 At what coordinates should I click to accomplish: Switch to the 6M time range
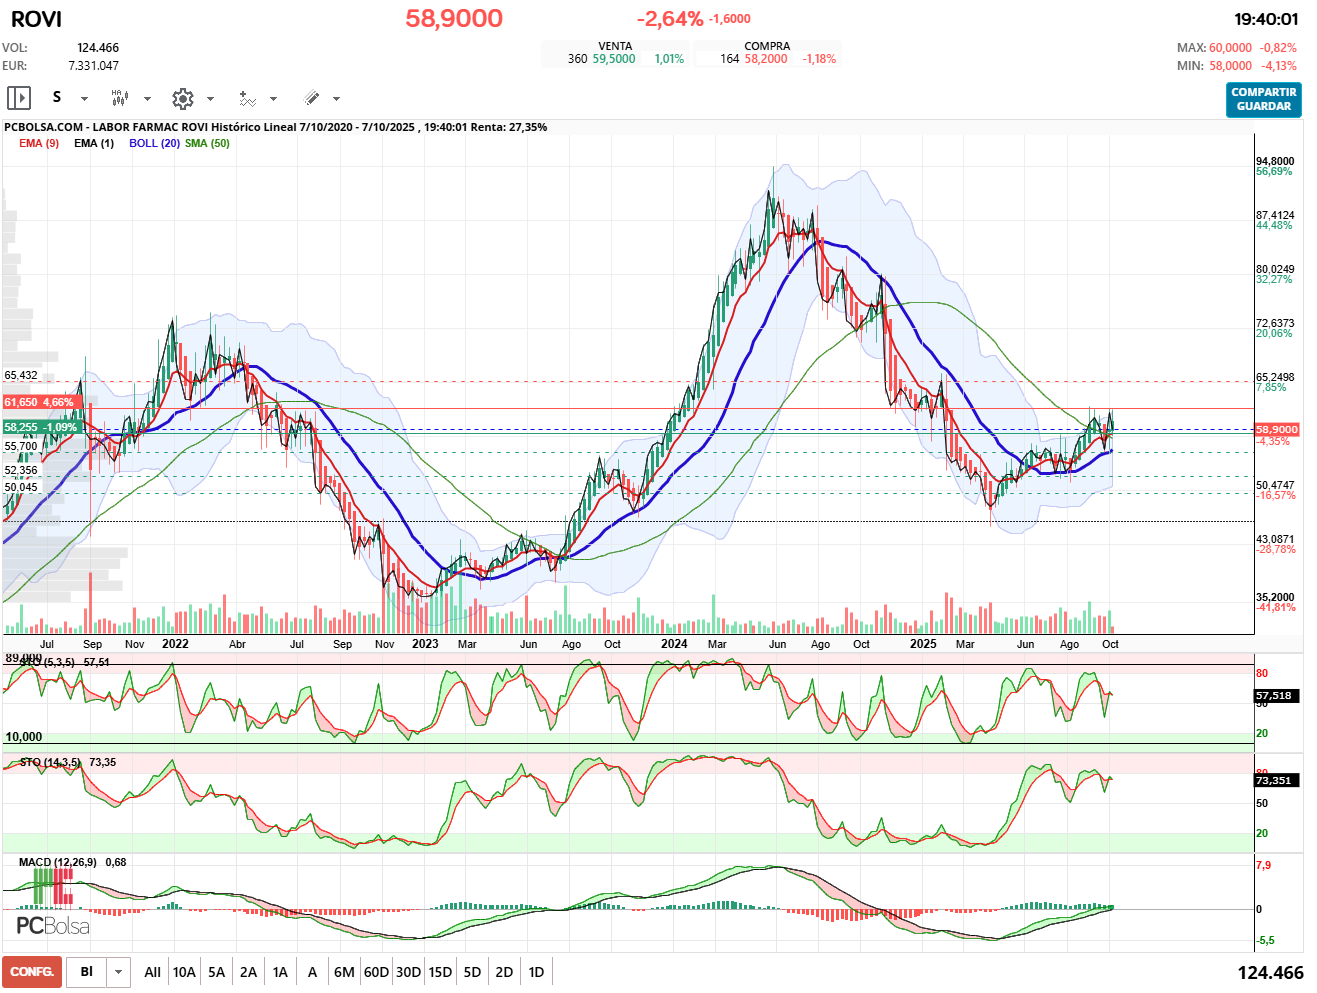(x=344, y=972)
